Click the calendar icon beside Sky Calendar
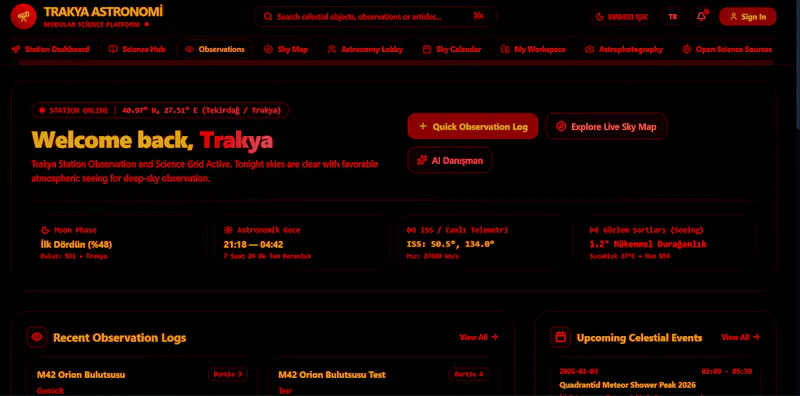The width and height of the screenshot is (800, 396). tap(427, 50)
